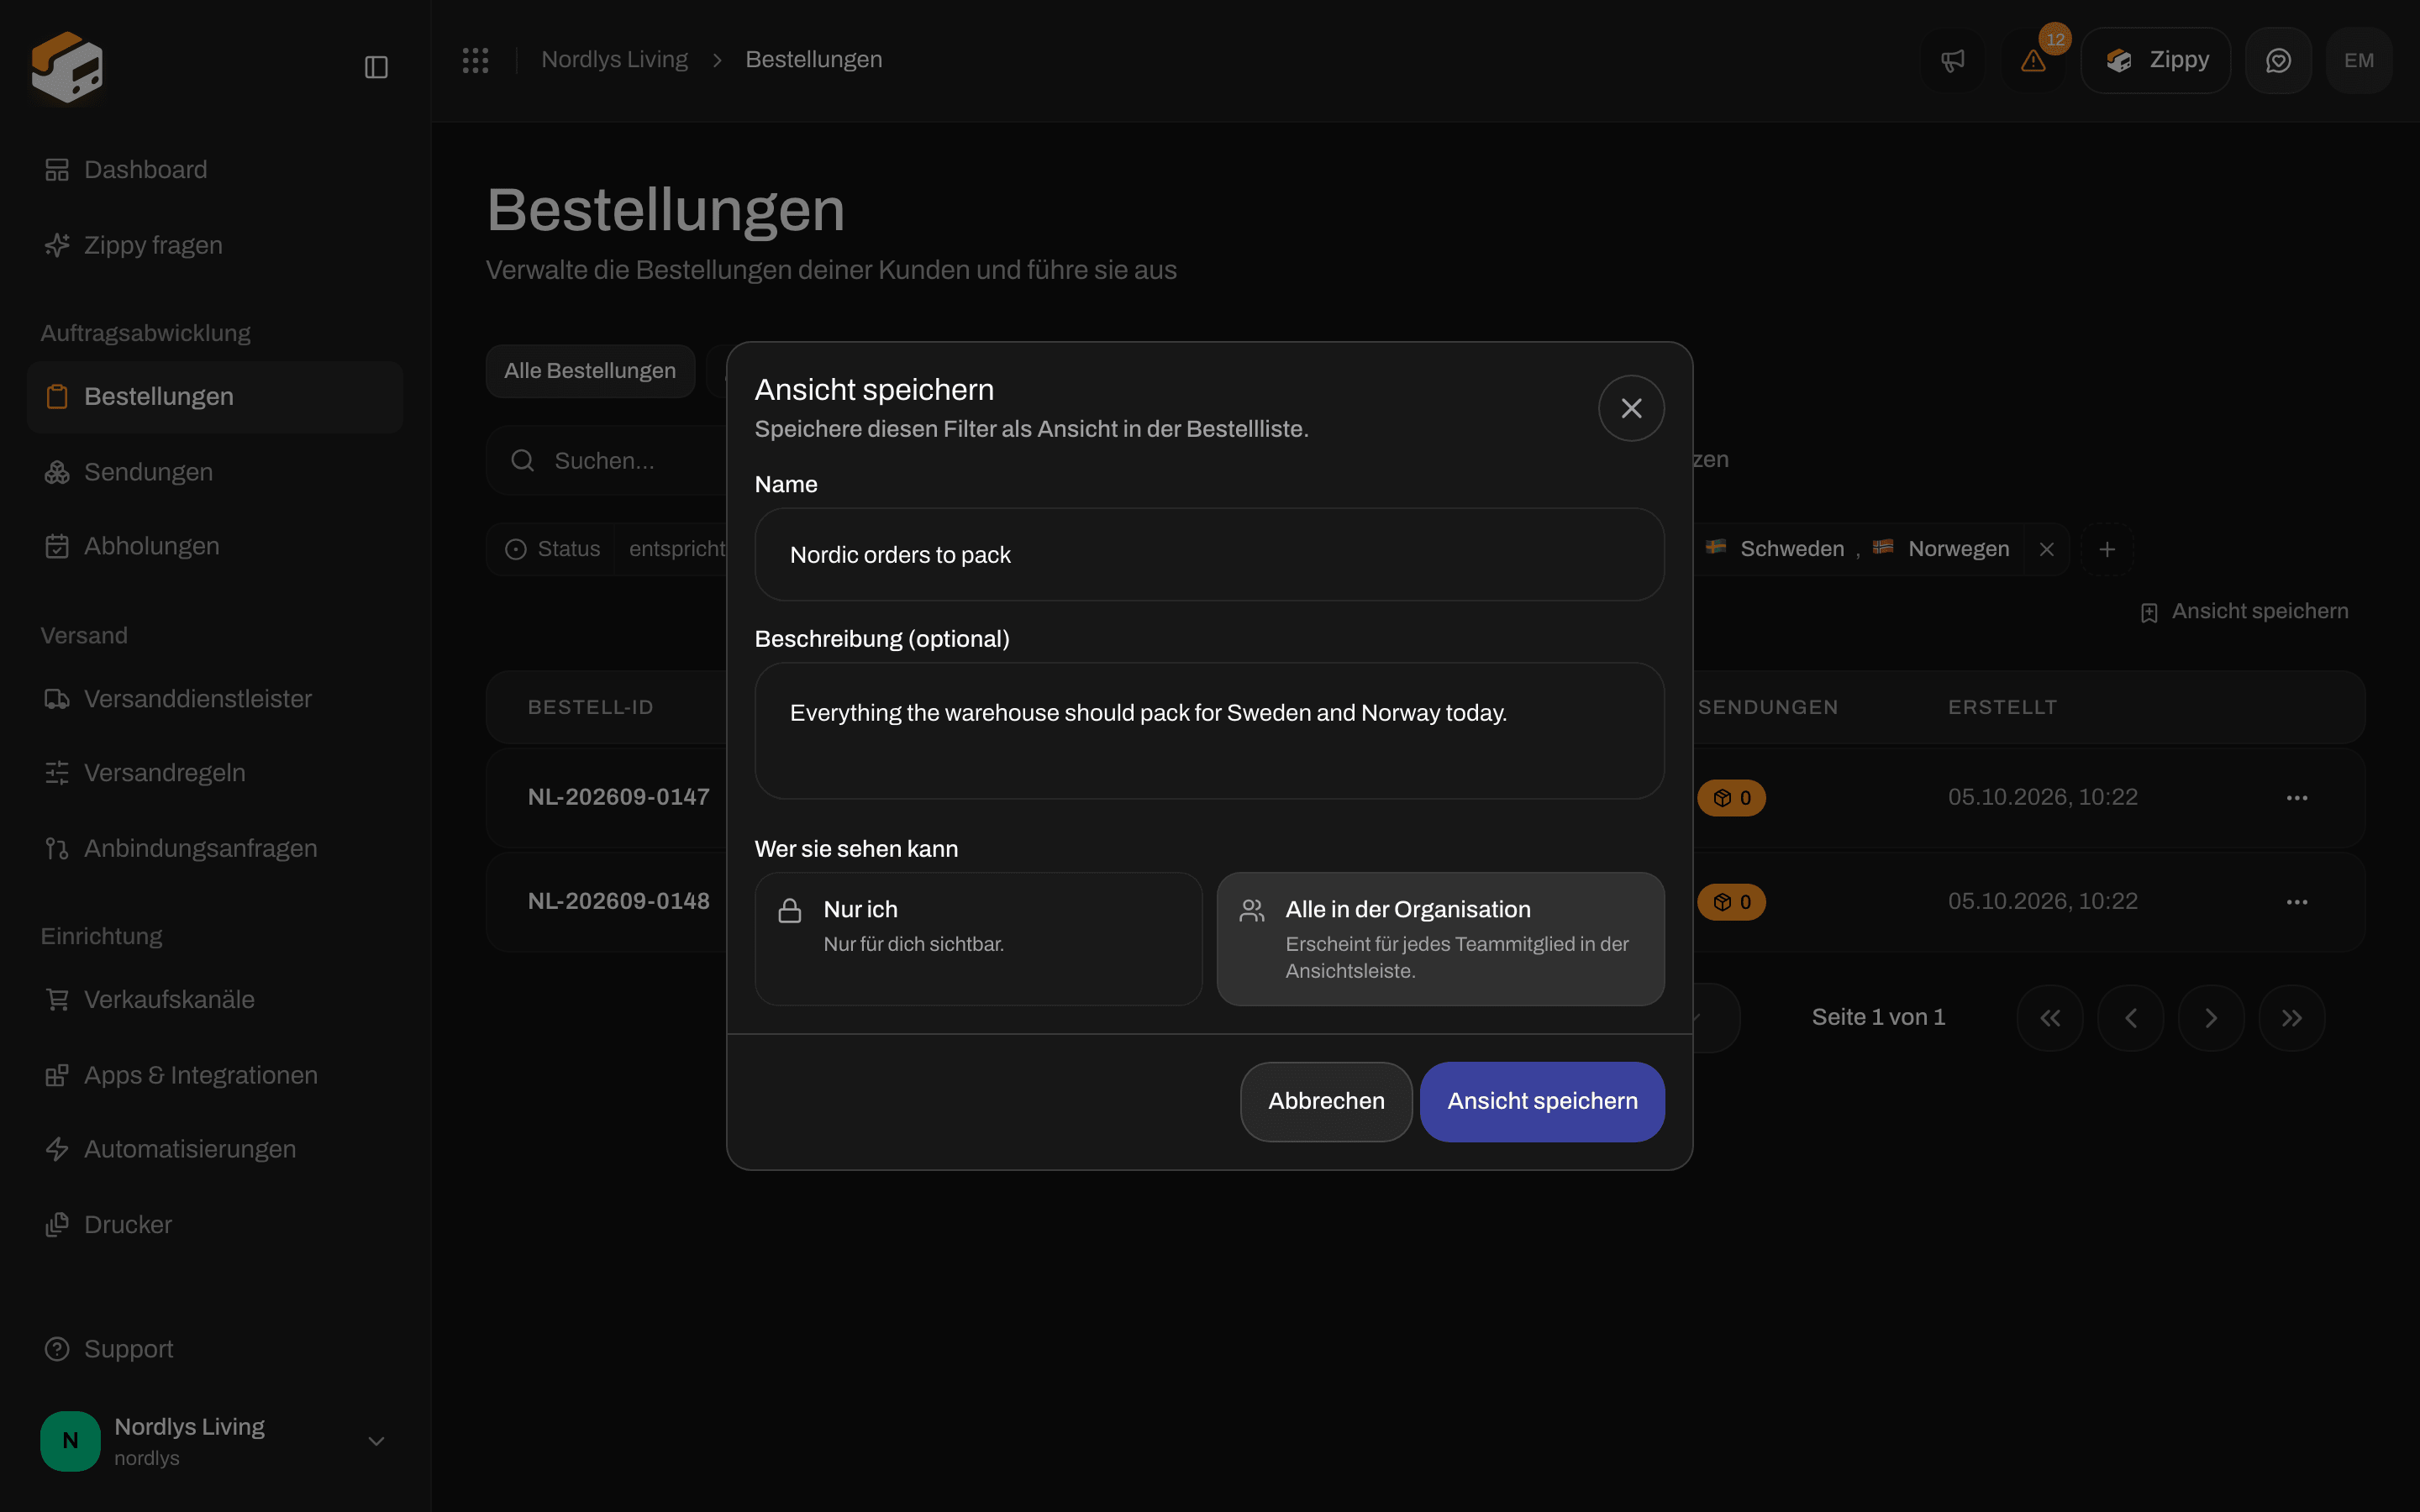This screenshot has width=2420, height=1512.
Task: Go to the previous page
Action: click(x=2131, y=1018)
